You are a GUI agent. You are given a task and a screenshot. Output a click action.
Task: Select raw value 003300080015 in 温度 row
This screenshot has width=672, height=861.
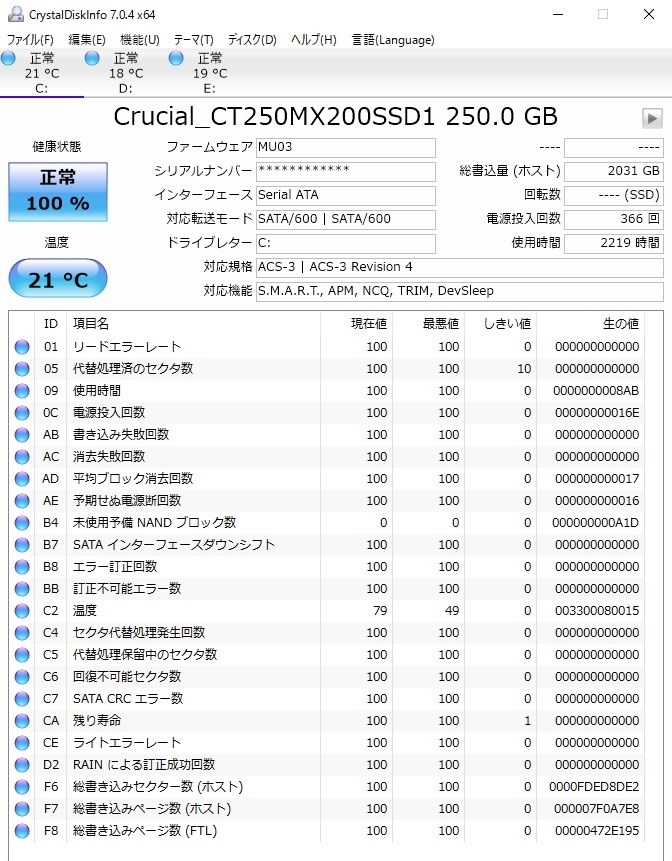pyautogui.click(x=597, y=611)
